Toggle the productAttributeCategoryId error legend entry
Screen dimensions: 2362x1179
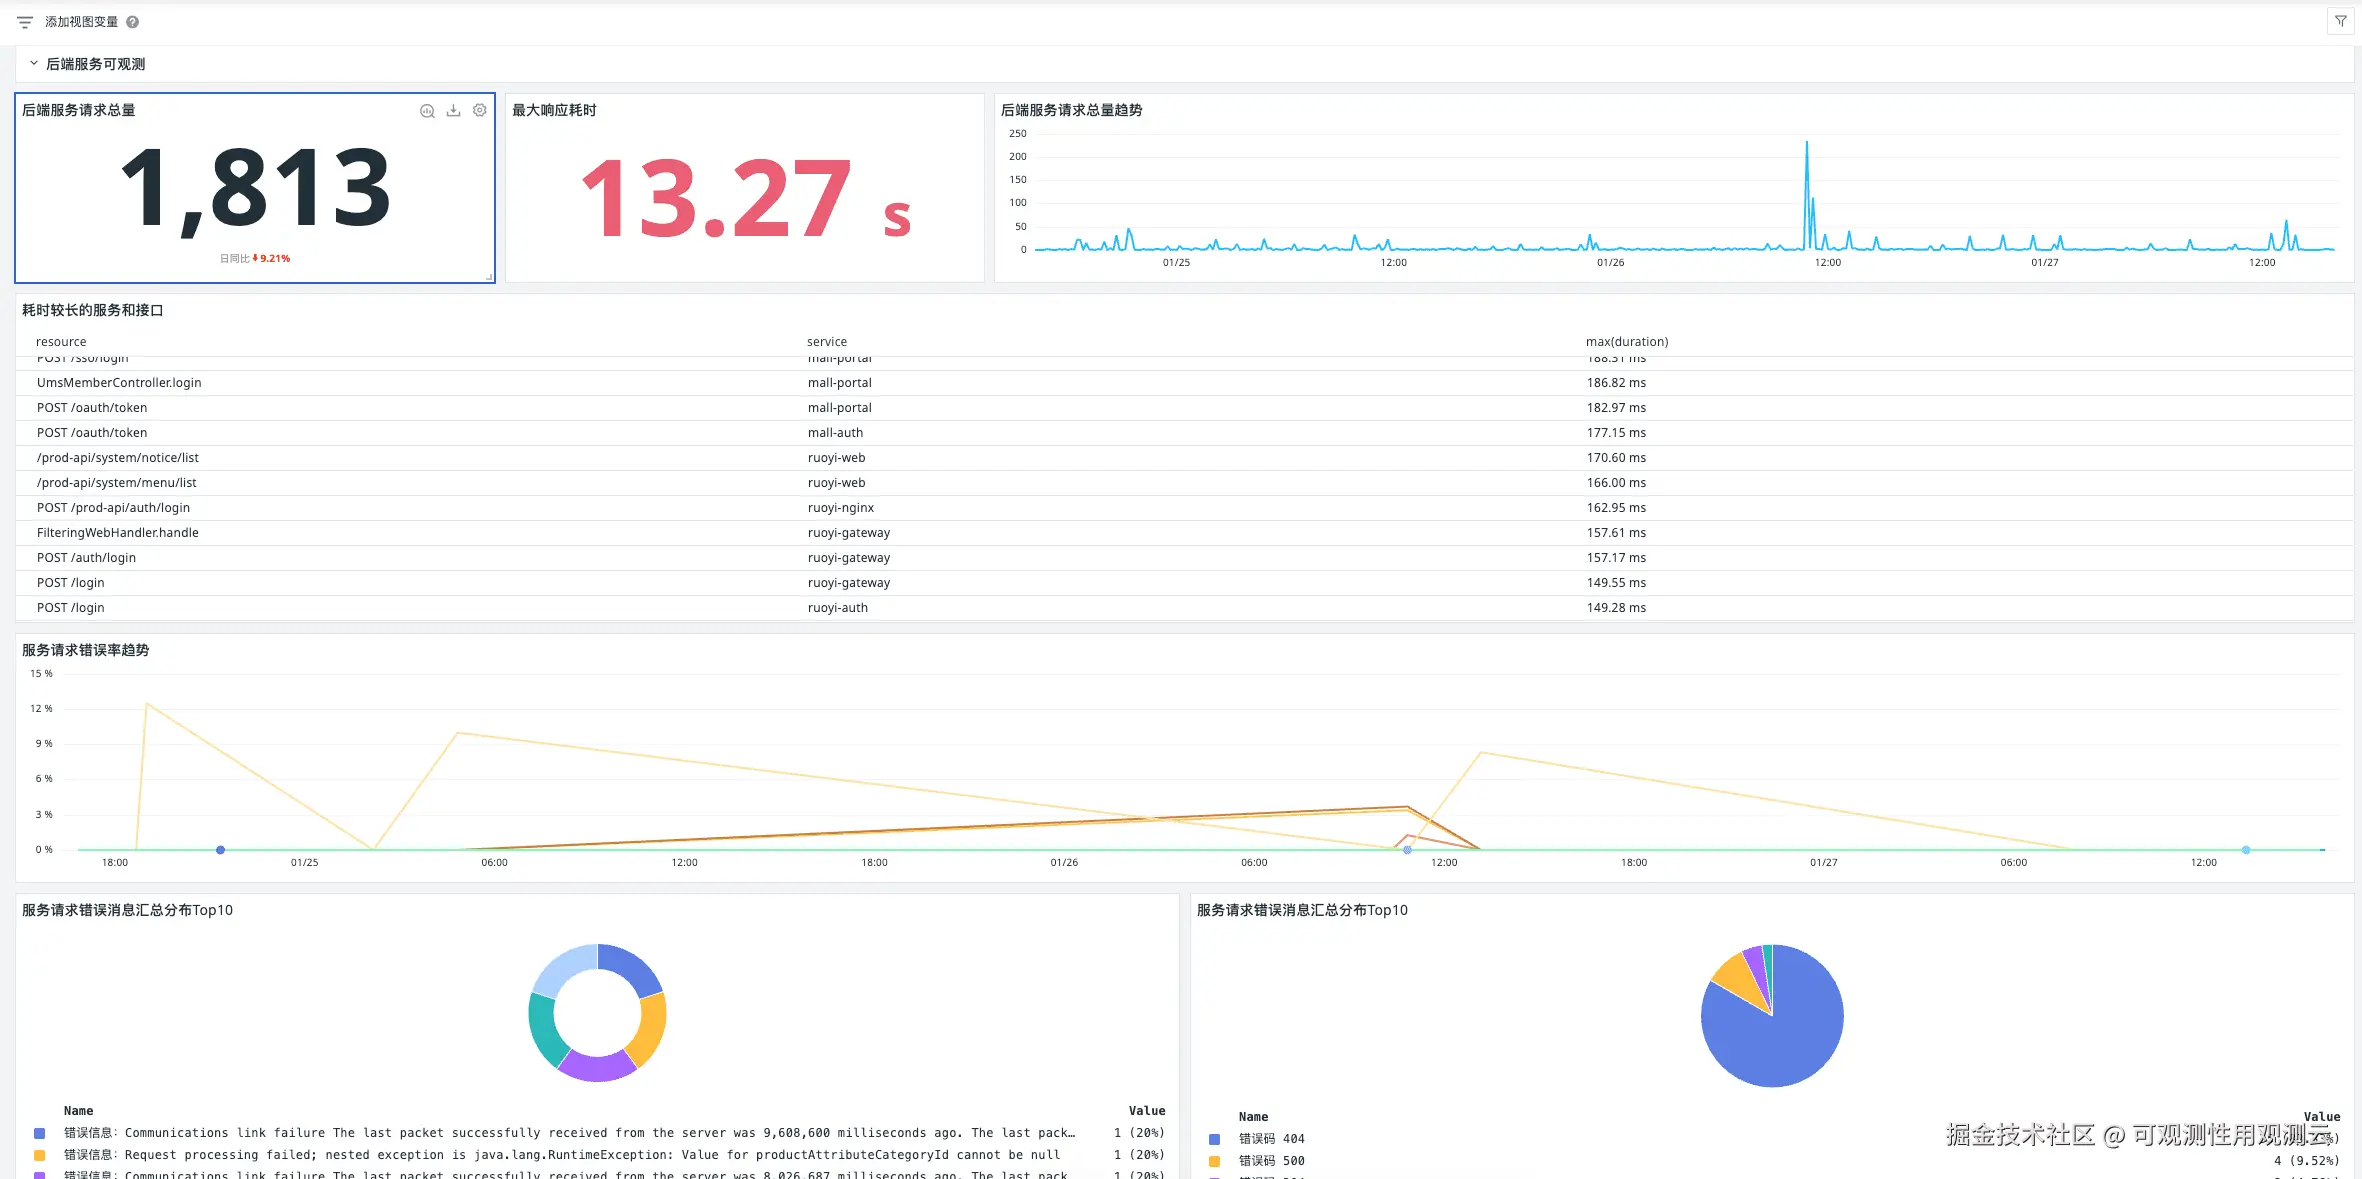[560, 1155]
